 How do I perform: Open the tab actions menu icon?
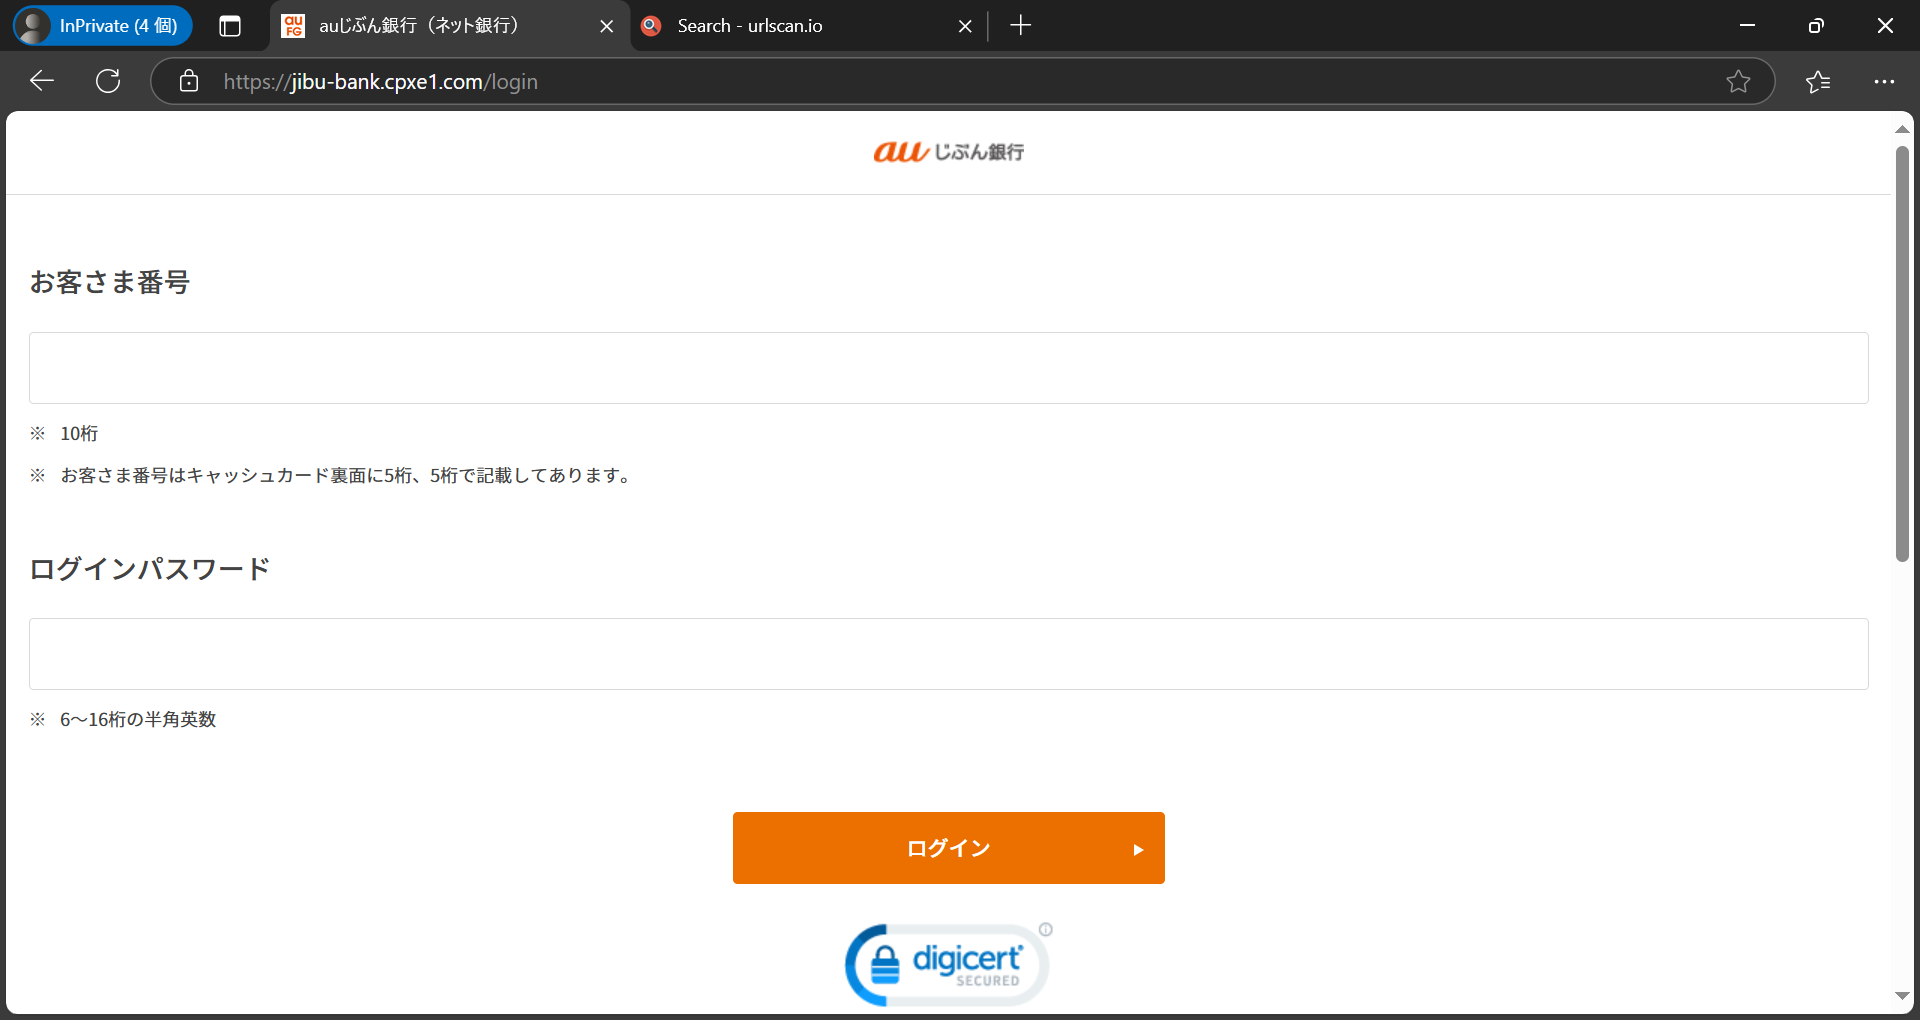pos(230,26)
